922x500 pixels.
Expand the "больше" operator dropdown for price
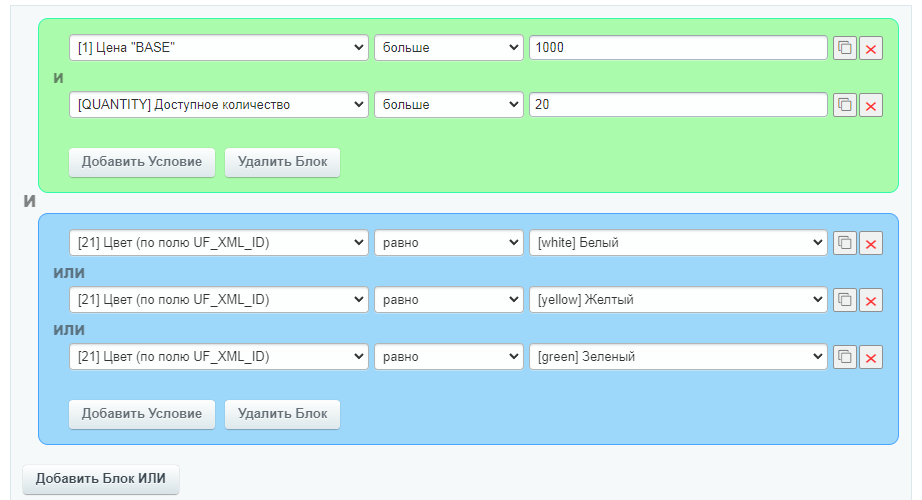[448, 48]
